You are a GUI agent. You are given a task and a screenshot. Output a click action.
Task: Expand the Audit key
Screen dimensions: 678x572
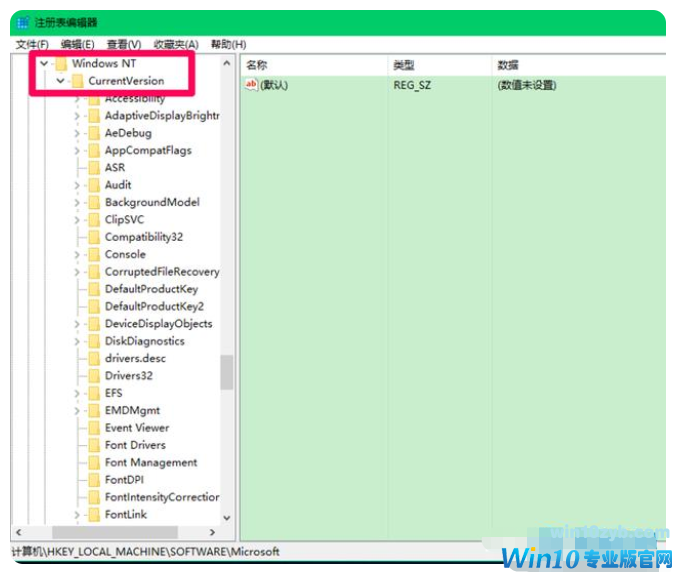coord(77,185)
